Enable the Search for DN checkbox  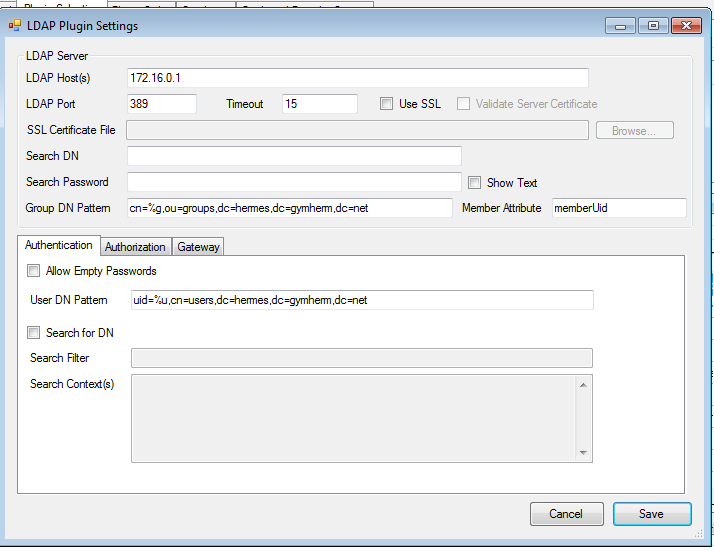pos(34,333)
